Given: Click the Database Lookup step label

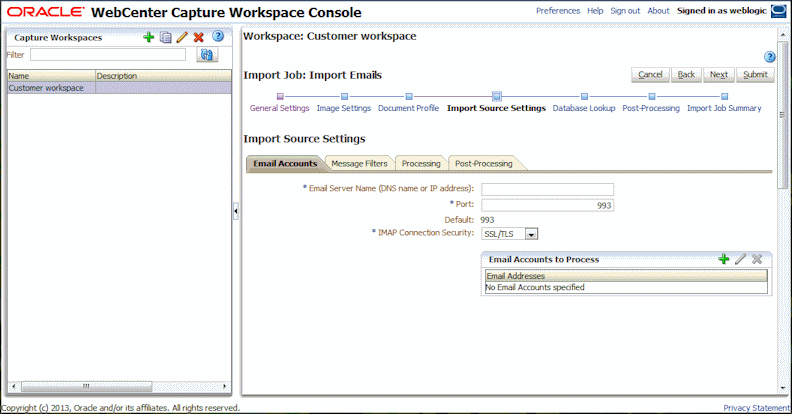Looking at the screenshot, I should tap(584, 108).
